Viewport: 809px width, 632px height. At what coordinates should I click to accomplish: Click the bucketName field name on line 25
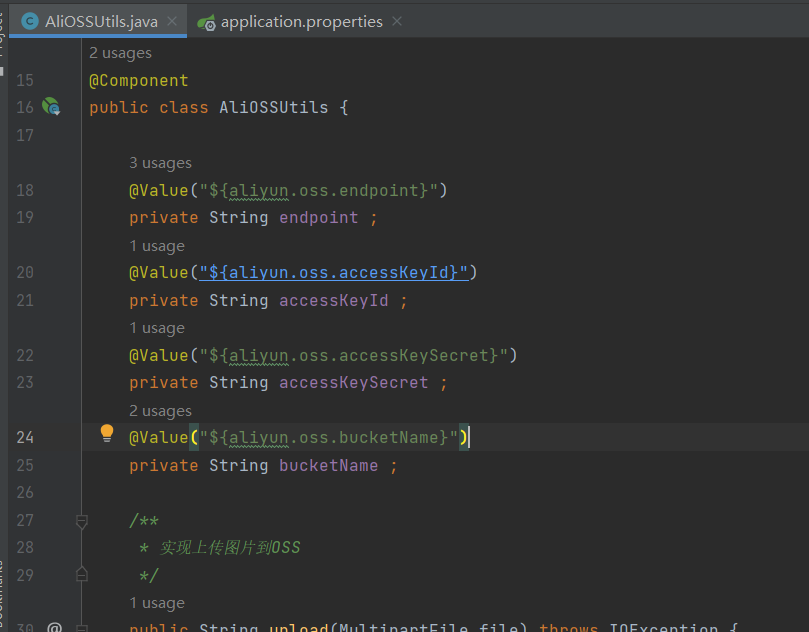pos(328,465)
